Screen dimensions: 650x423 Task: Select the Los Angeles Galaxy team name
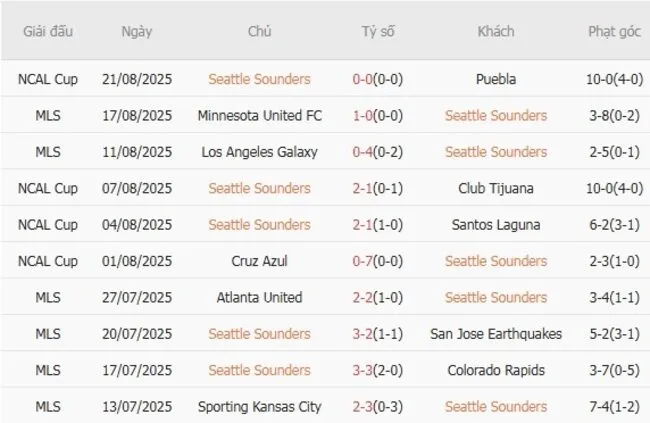pyautogui.click(x=259, y=152)
